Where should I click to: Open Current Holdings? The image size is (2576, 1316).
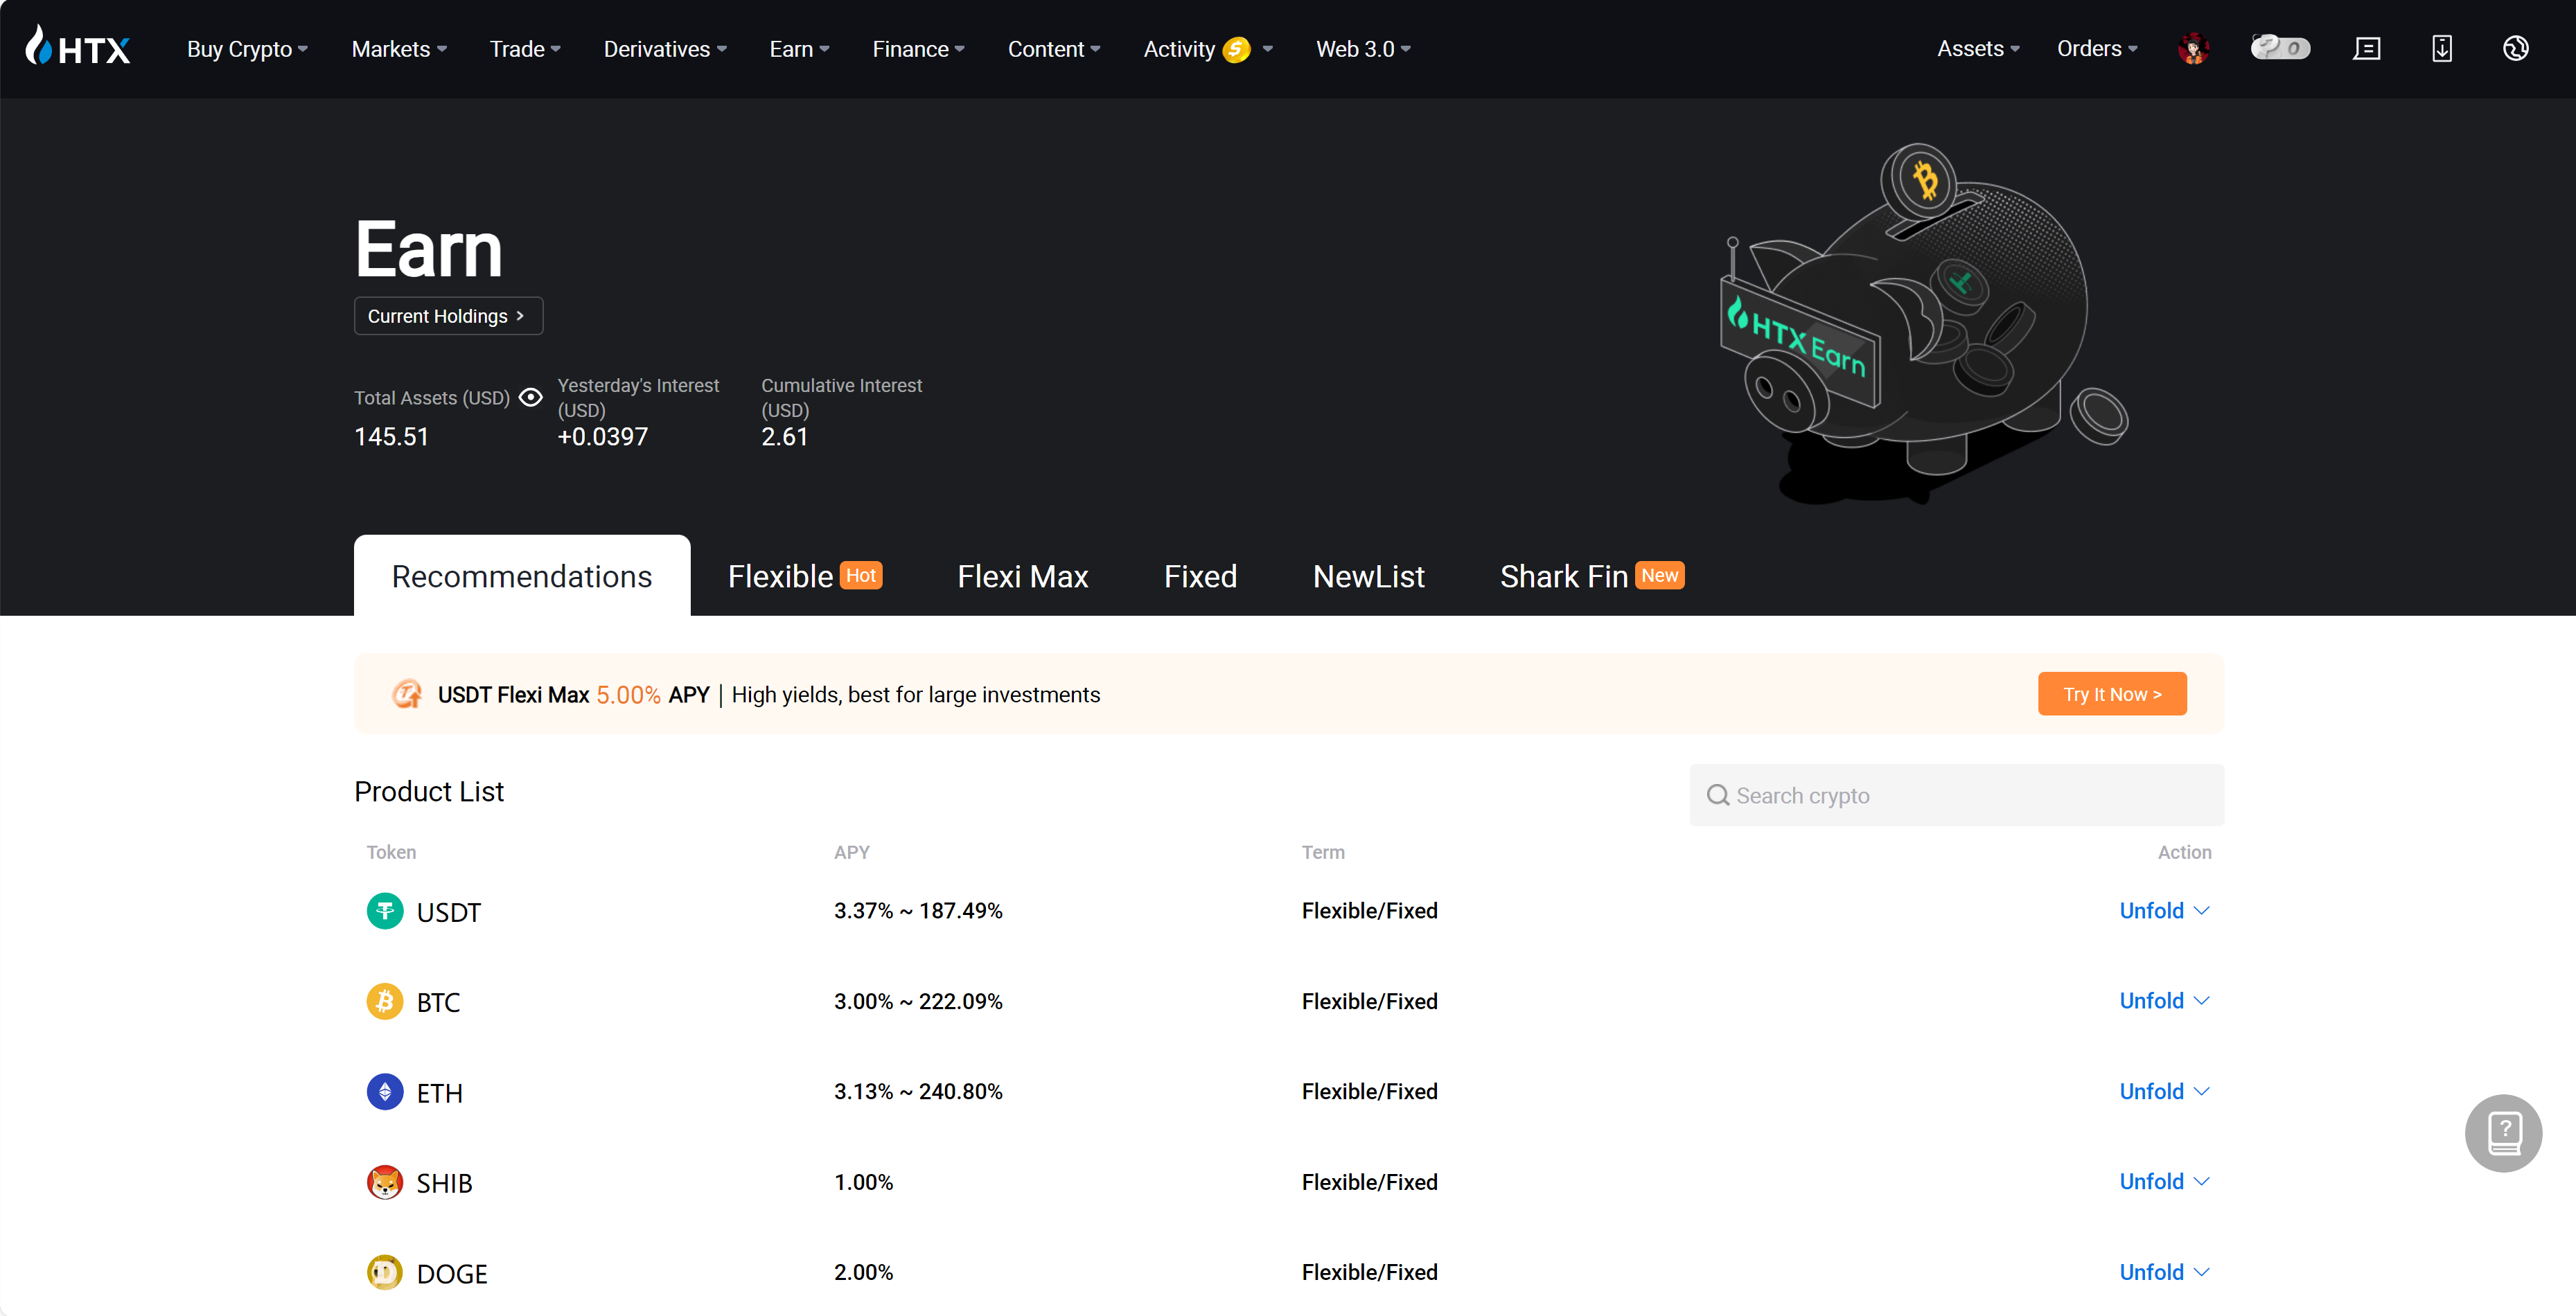click(x=448, y=316)
